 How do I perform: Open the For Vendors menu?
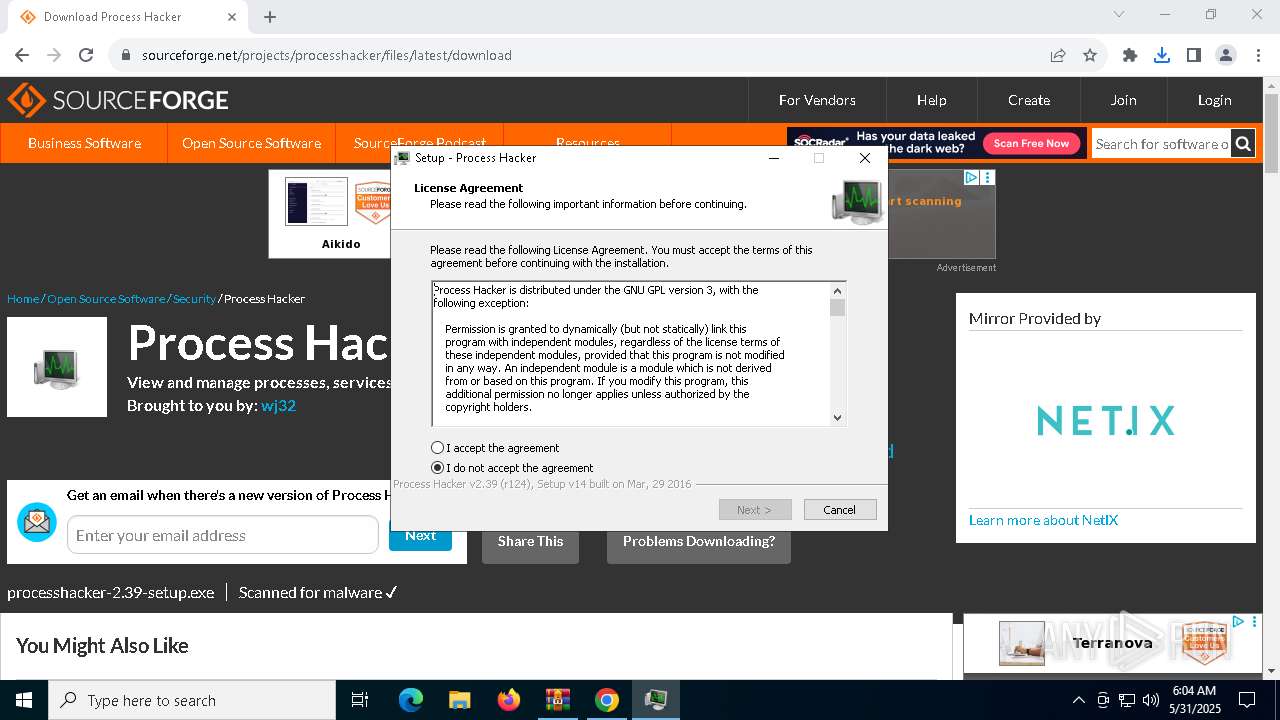[x=817, y=100]
